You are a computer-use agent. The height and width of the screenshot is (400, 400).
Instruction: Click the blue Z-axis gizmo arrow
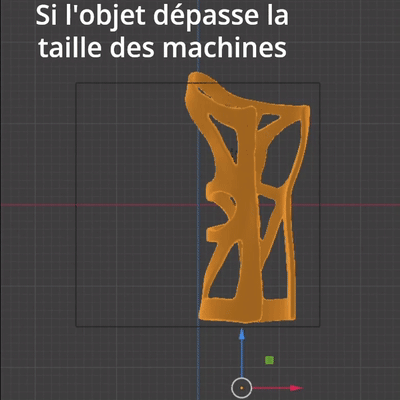click(242, 352)
